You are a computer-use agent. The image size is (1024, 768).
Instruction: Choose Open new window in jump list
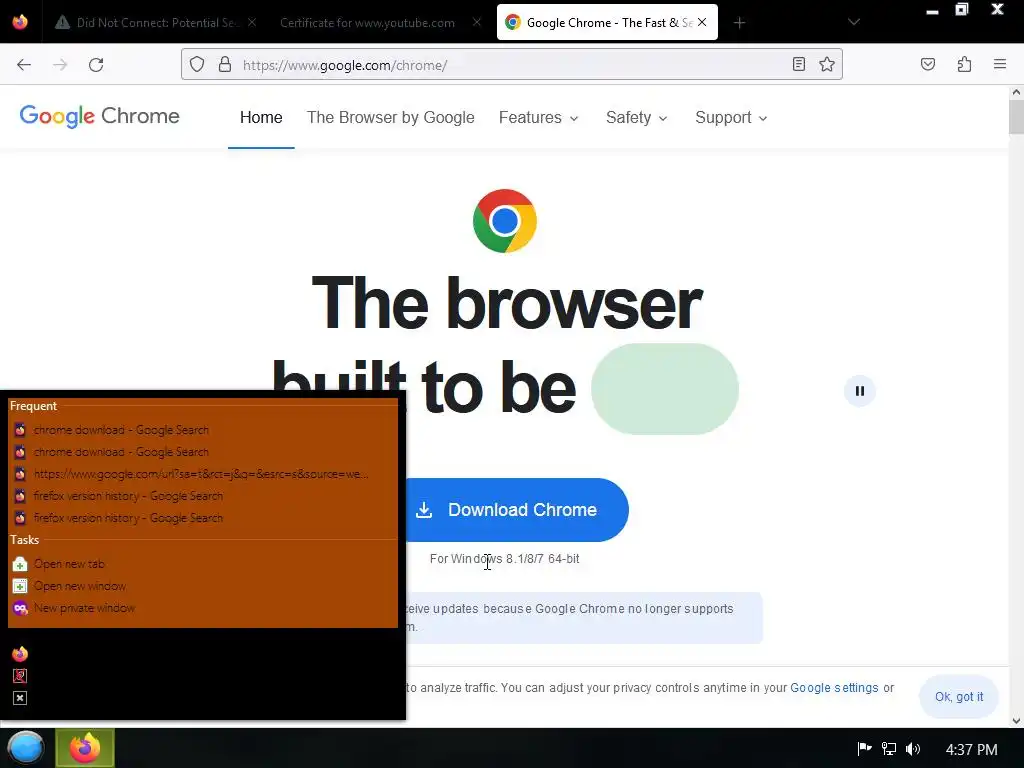point(202,586)
